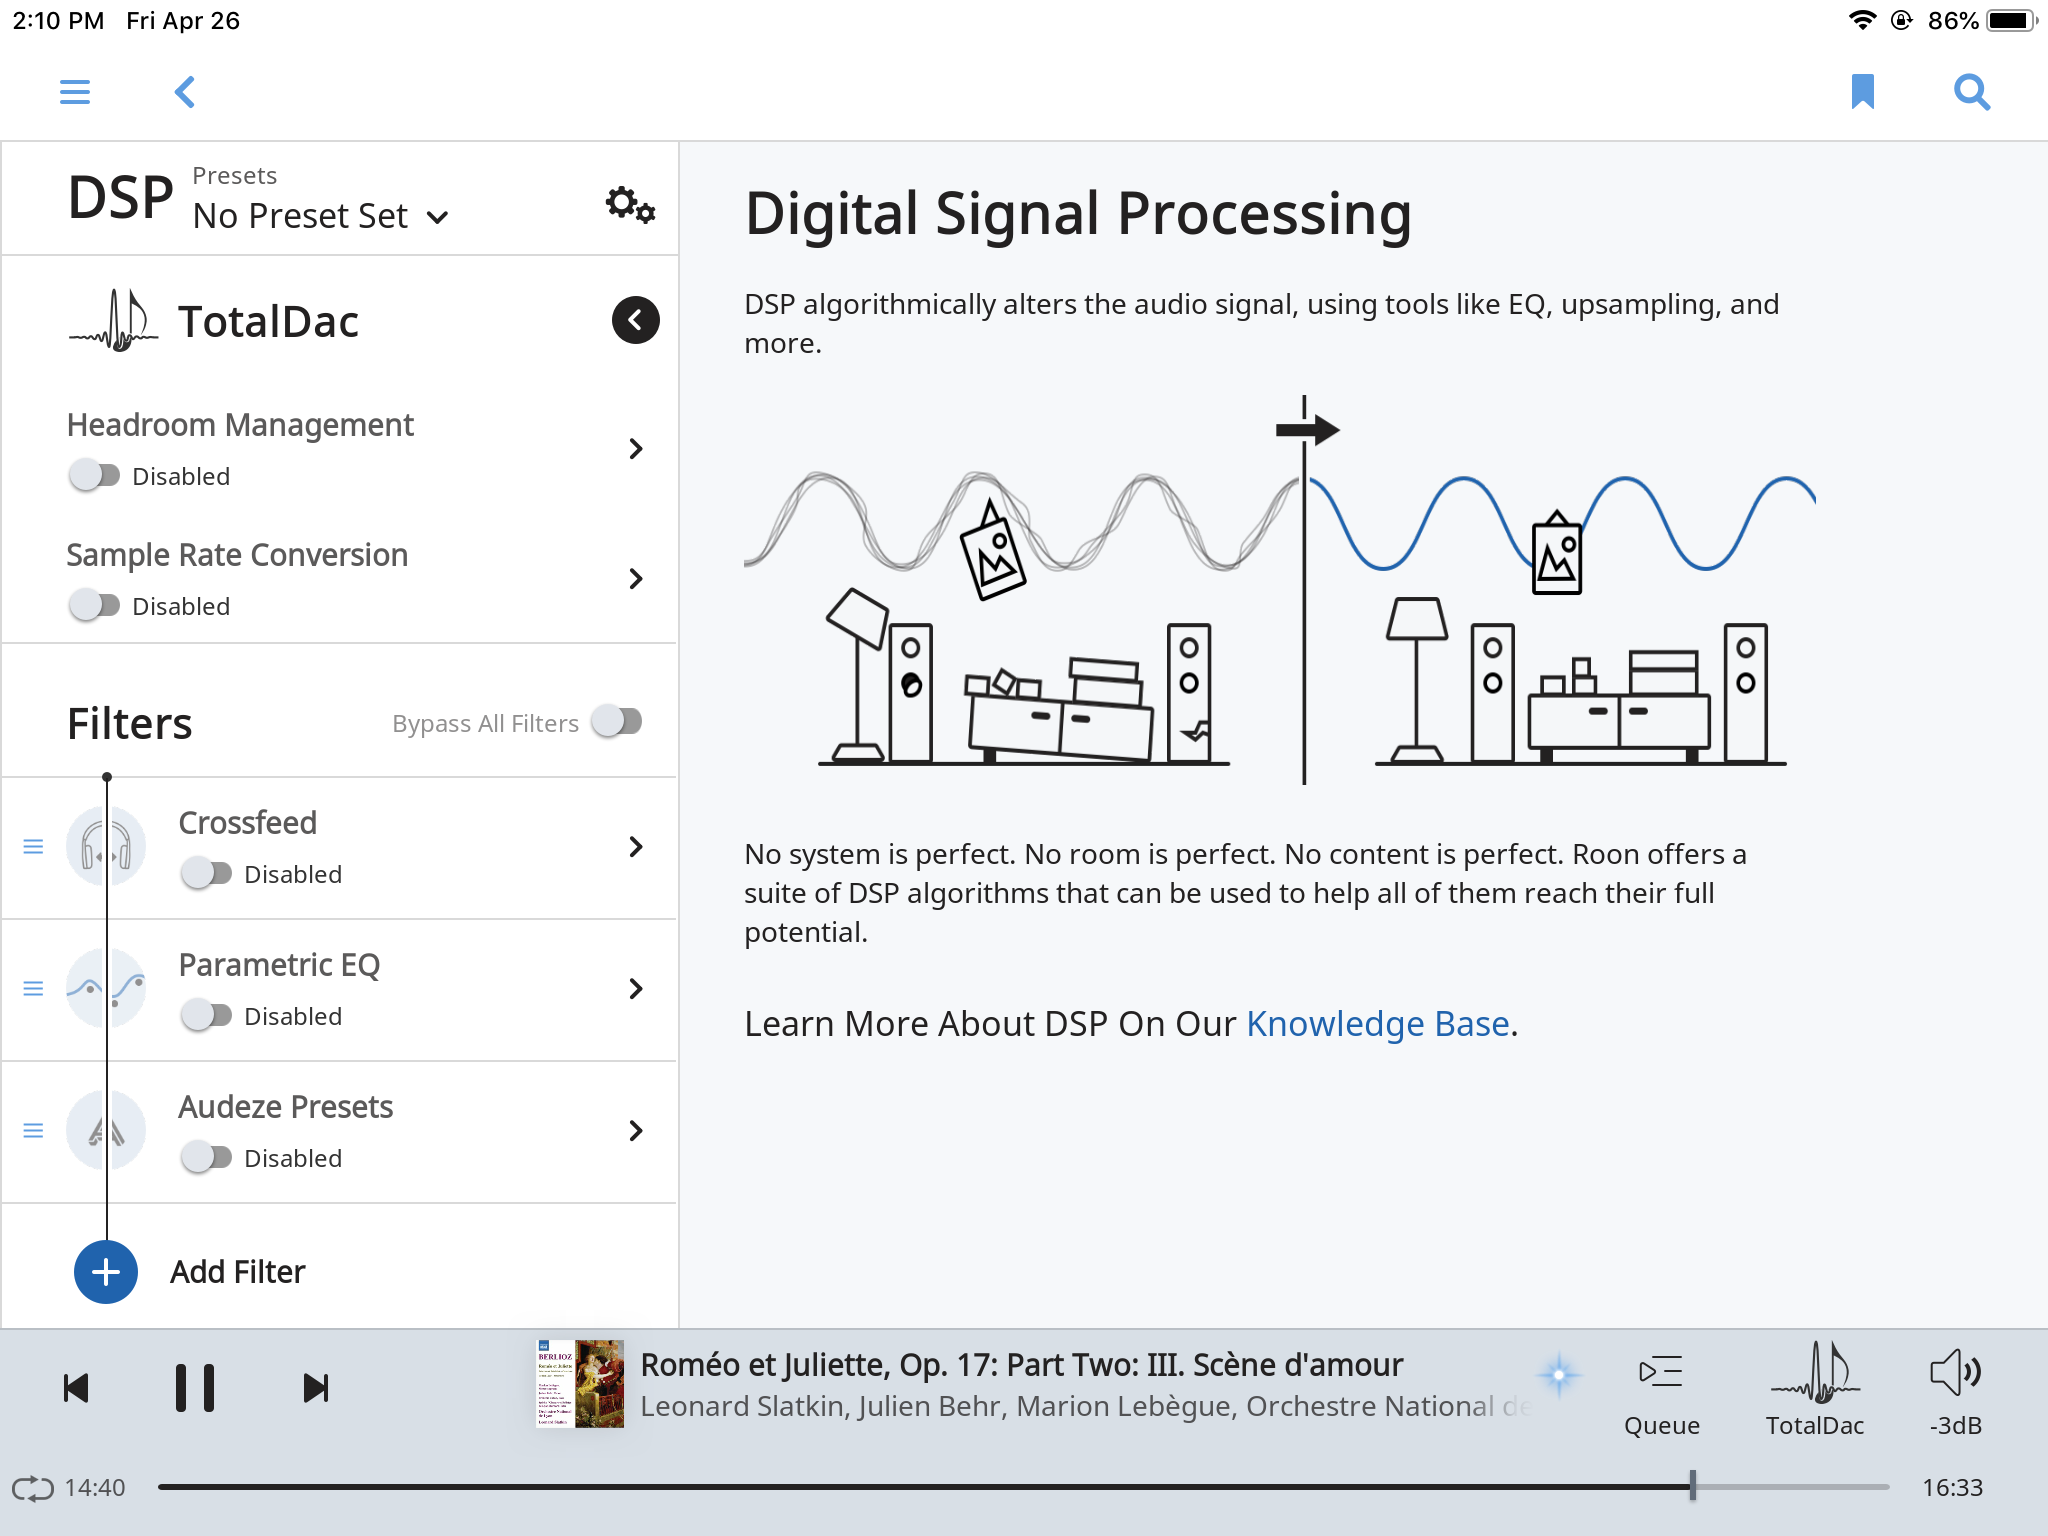Click the Add Filter label
The image size is (2048, 1536).
[237, 1272]
